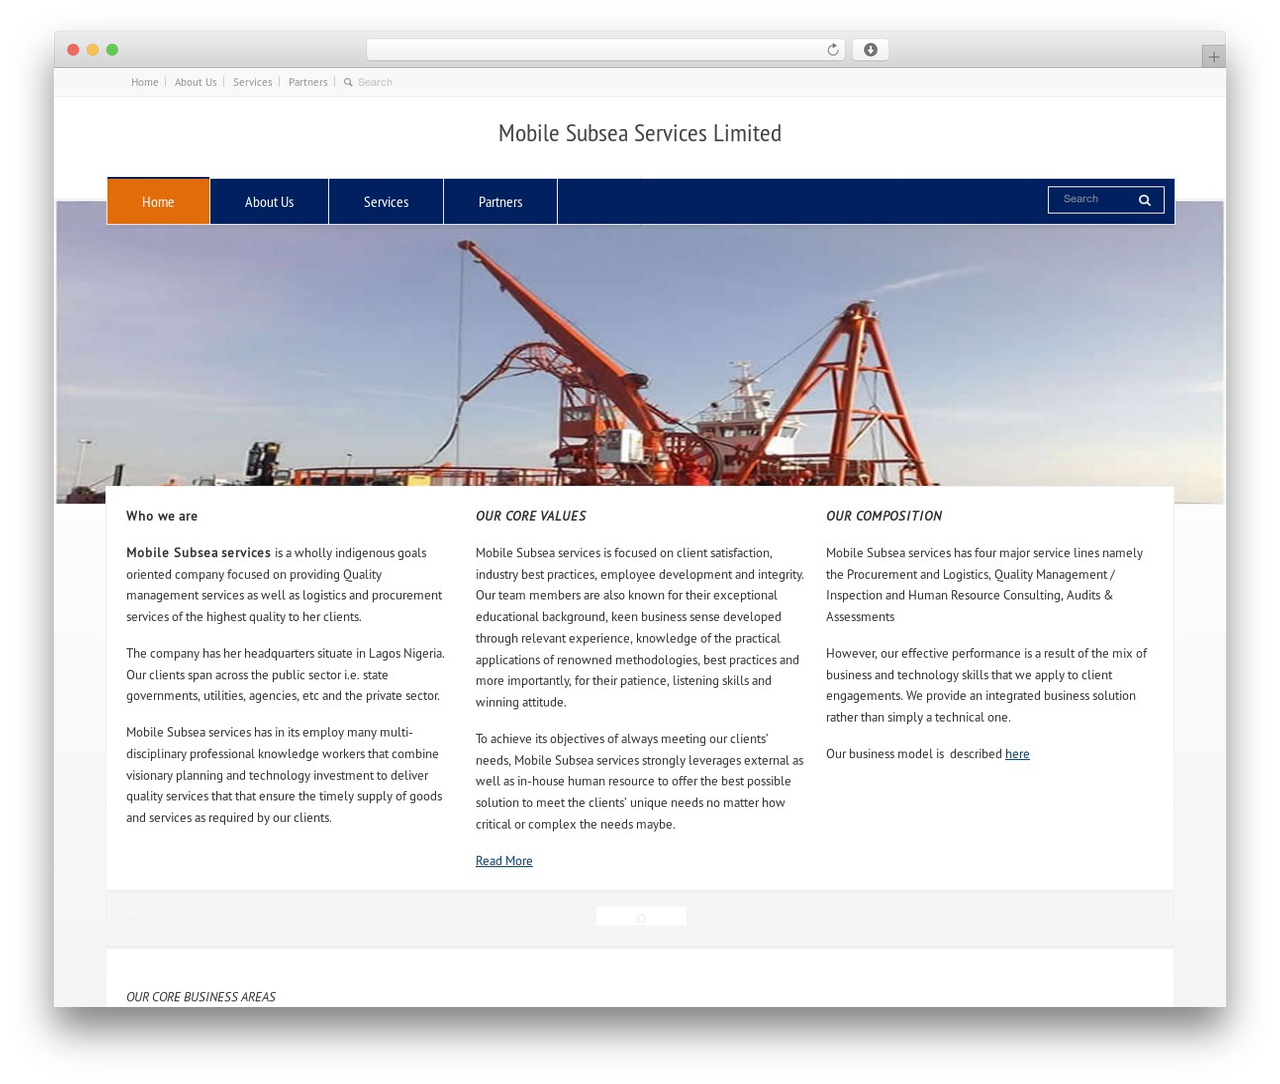Follow the 'here' business model link
The image size is (1280, 1084).
1017,754
